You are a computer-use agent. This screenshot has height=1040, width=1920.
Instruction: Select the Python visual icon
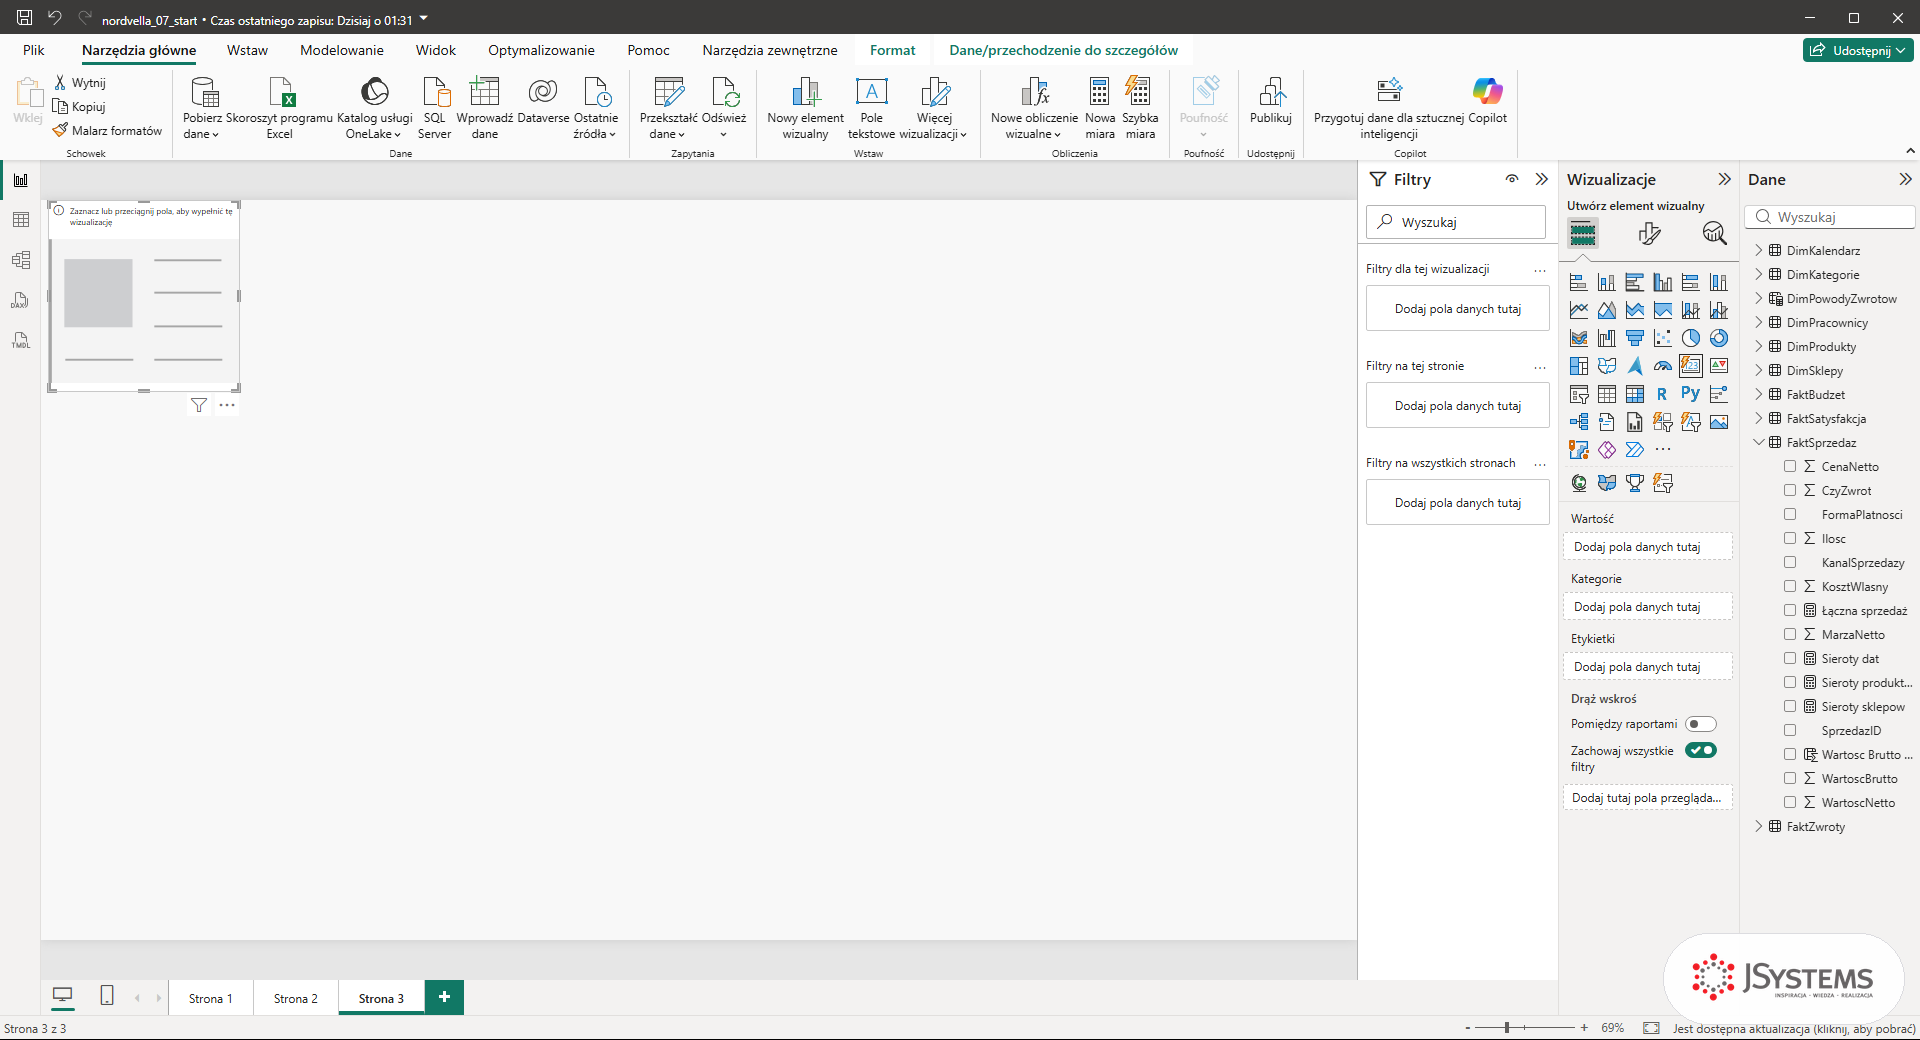1690,394
